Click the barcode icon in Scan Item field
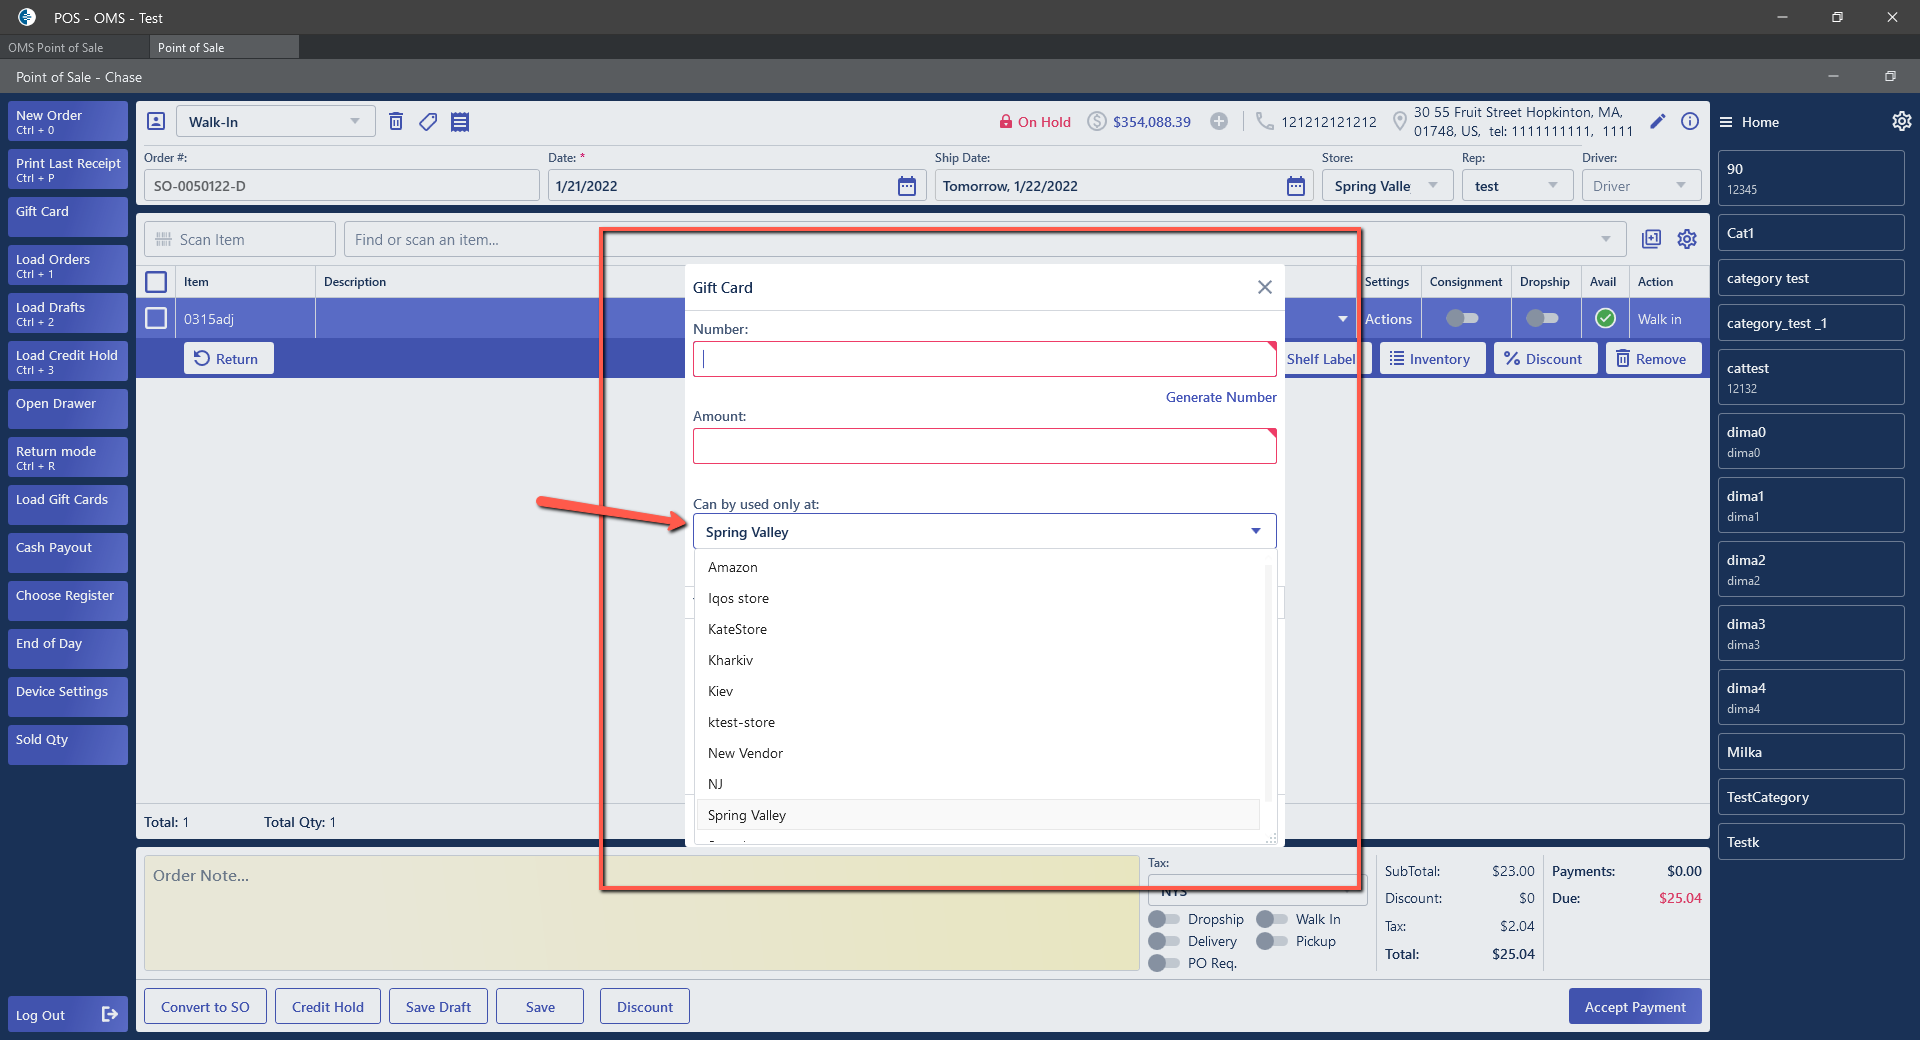The height and width of the screenshot is (1040, 1920). click(164, 240)
